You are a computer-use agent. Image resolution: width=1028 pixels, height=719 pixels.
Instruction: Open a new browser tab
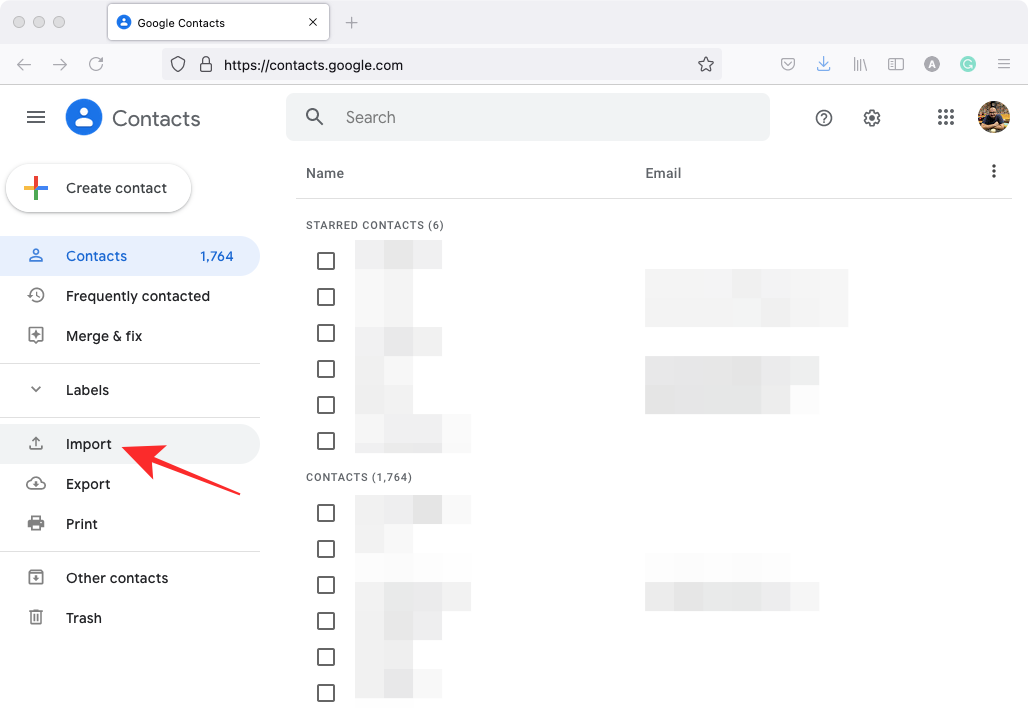tap(351, 23)
